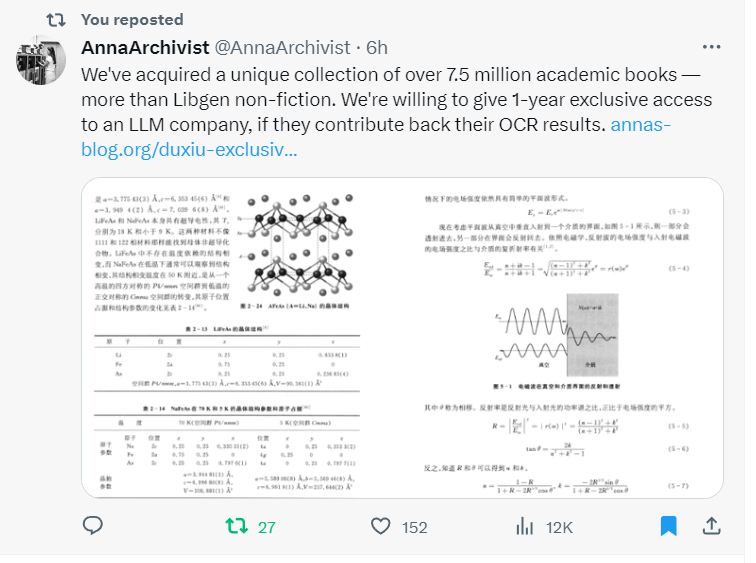
Task: Click the like count showing 152
Action: [414, 527]
